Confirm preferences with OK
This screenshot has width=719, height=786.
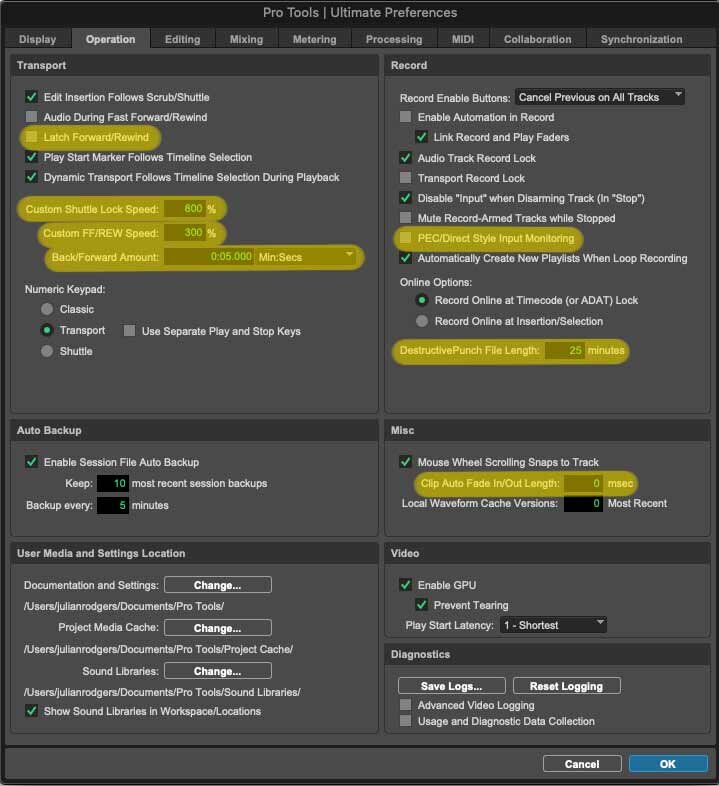point(668,764)
